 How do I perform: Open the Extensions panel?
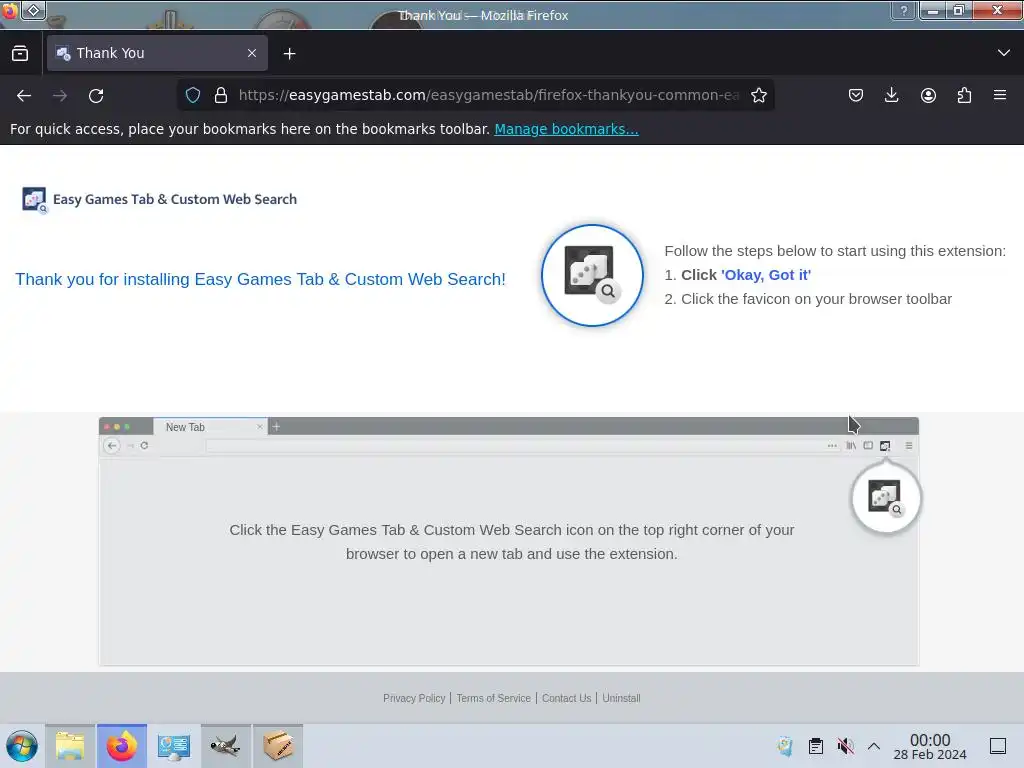point(964,95)
